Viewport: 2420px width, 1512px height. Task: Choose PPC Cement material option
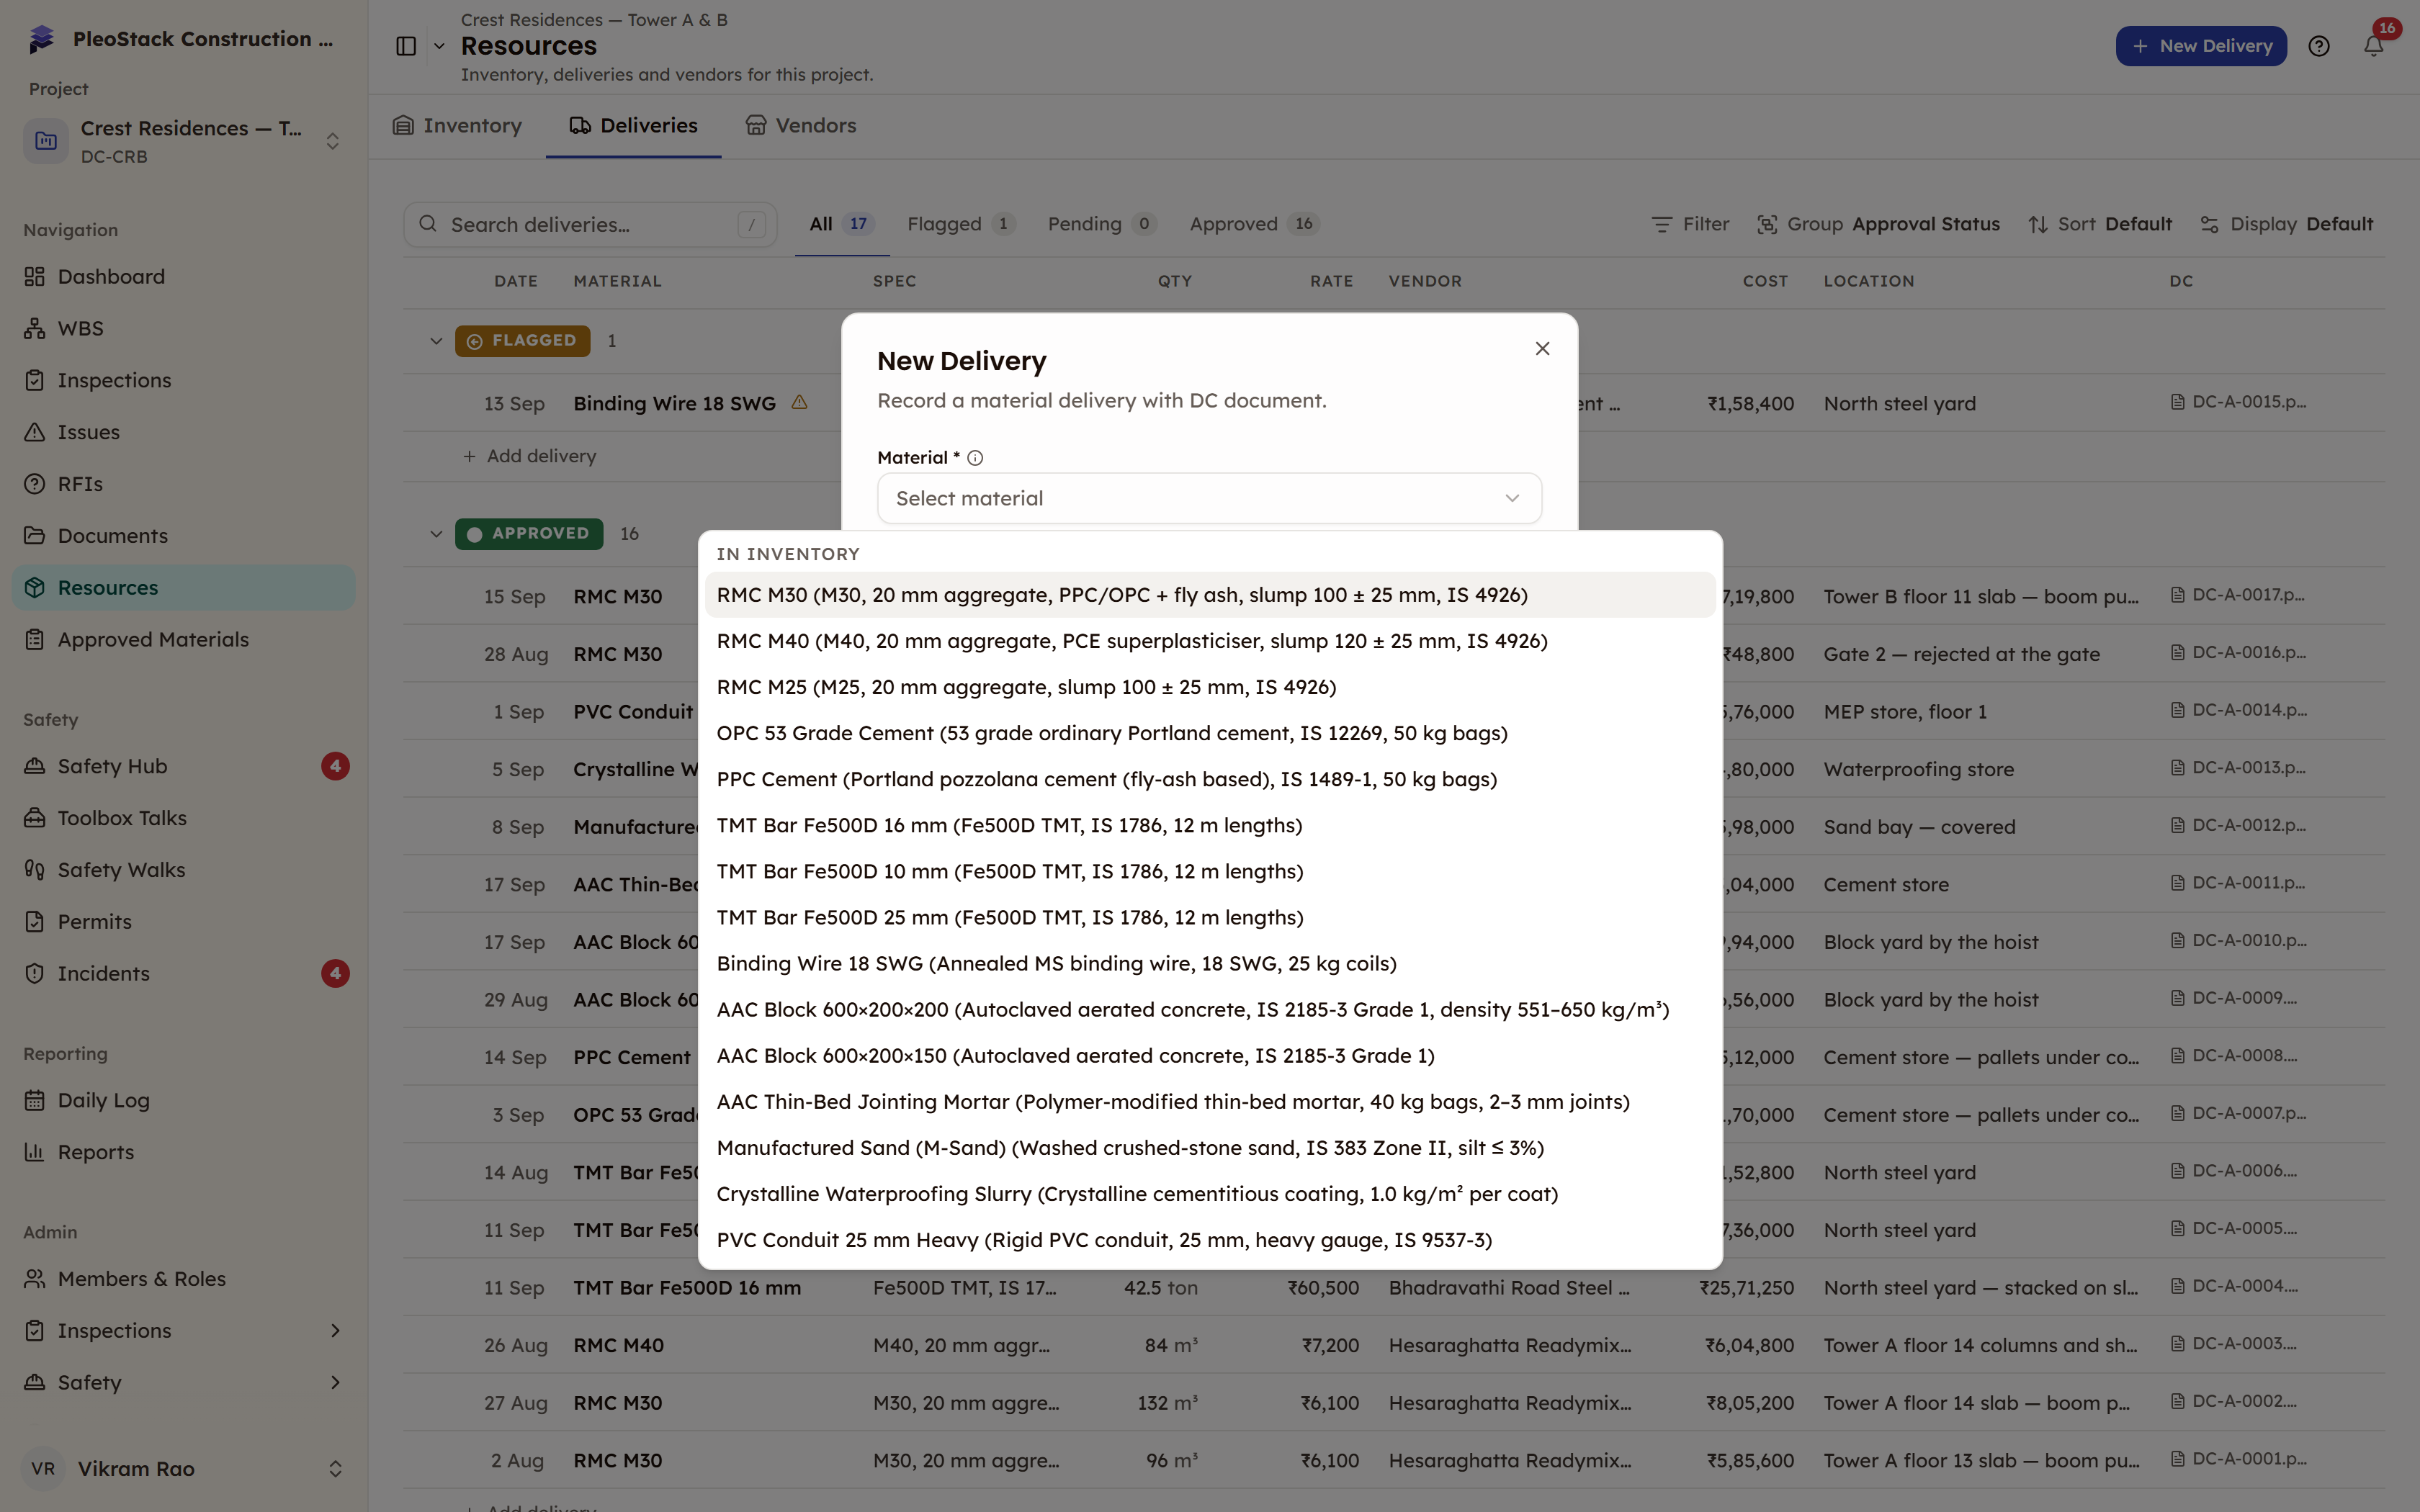pos(1210,779)
